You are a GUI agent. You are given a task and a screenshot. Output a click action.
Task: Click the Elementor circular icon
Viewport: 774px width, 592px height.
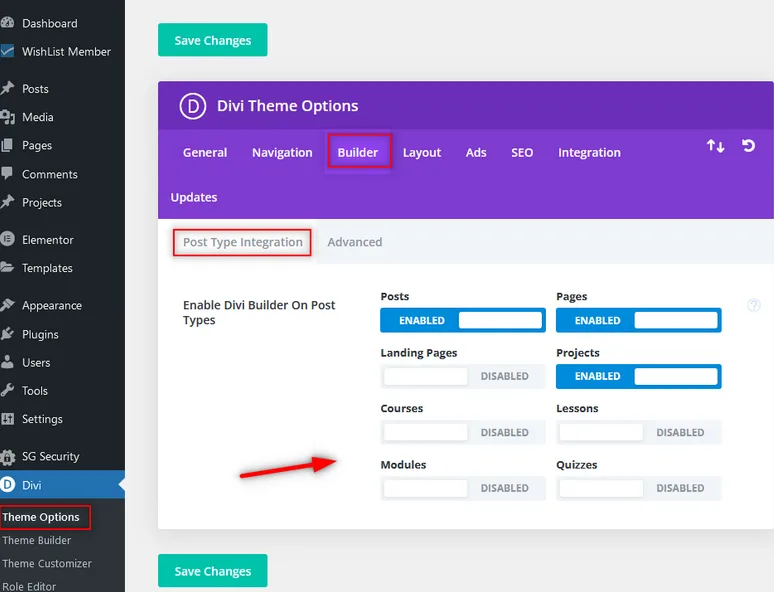(x=7, y=239)
